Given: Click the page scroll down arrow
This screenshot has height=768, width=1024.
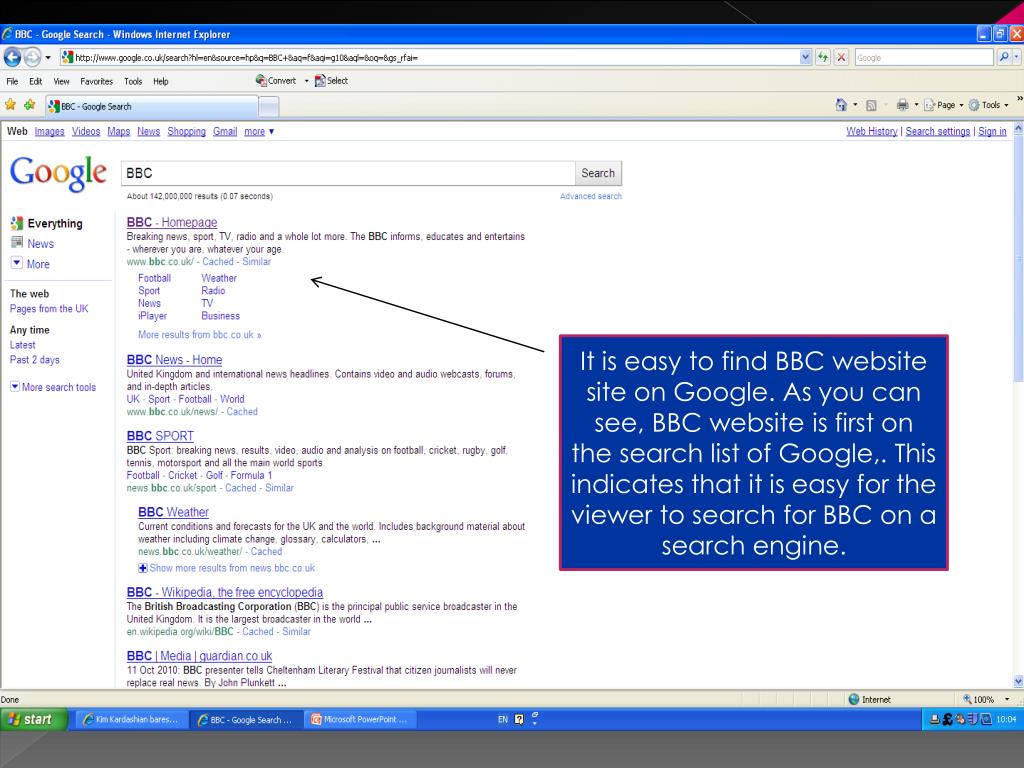Looking at the screenshot, I should click(1018, 681).
